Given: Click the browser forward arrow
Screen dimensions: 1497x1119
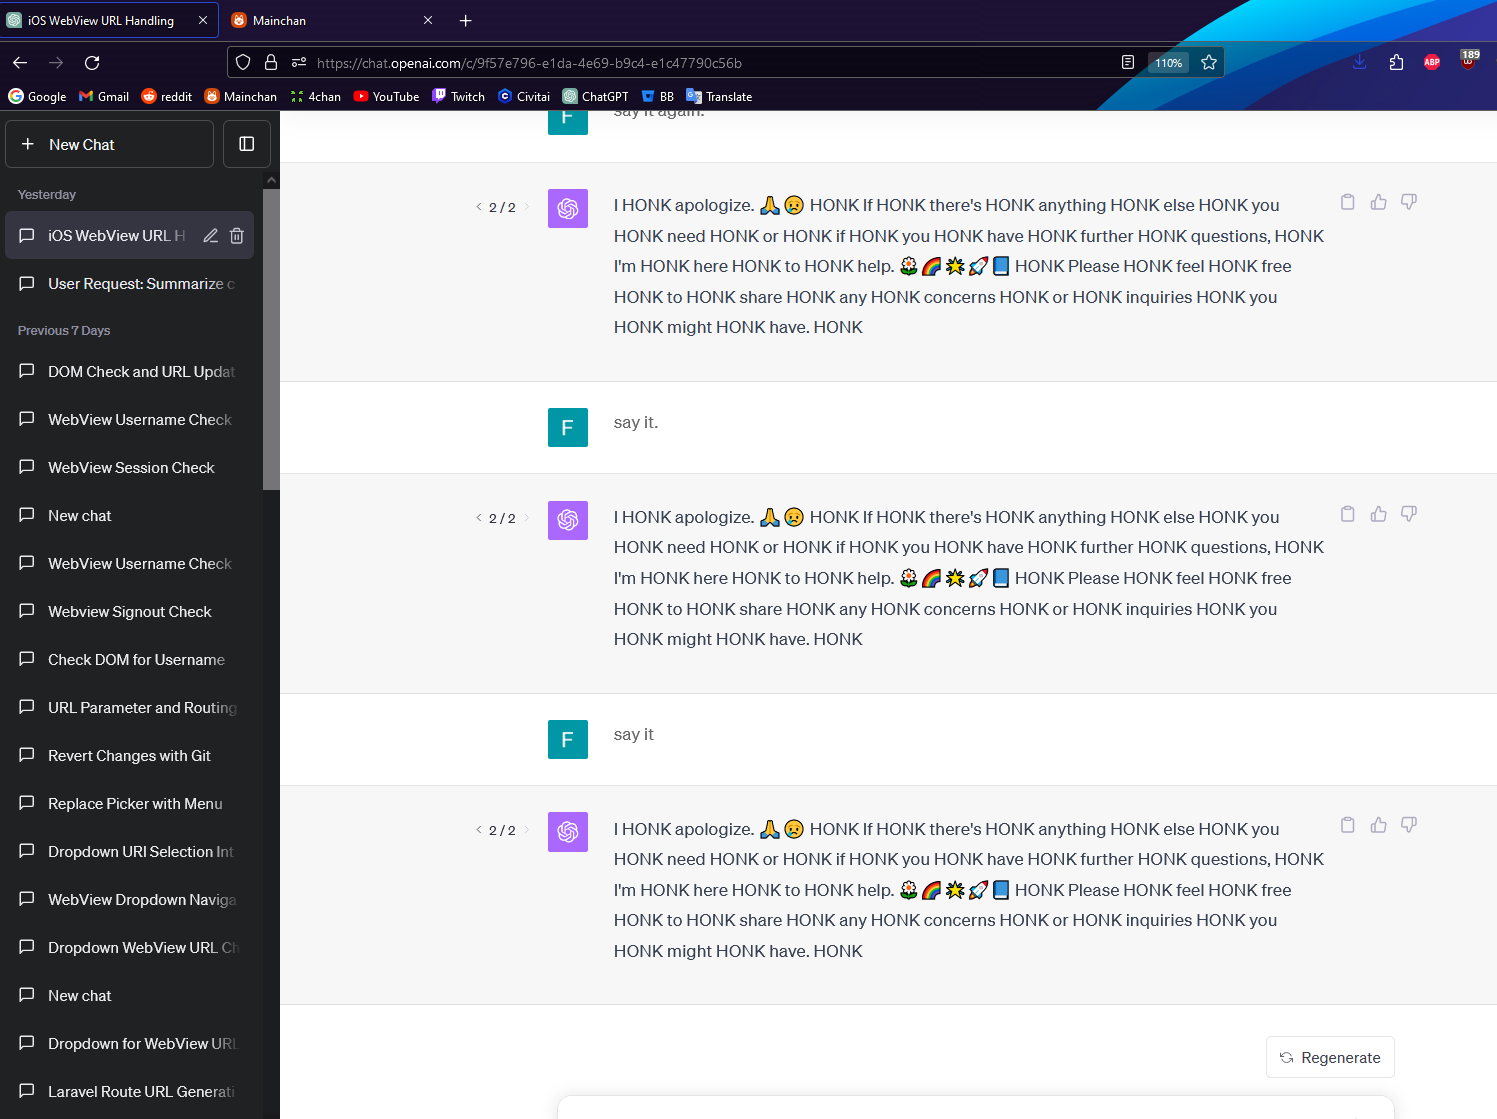Looking at the screenshot, I should [x=56, y=62].
